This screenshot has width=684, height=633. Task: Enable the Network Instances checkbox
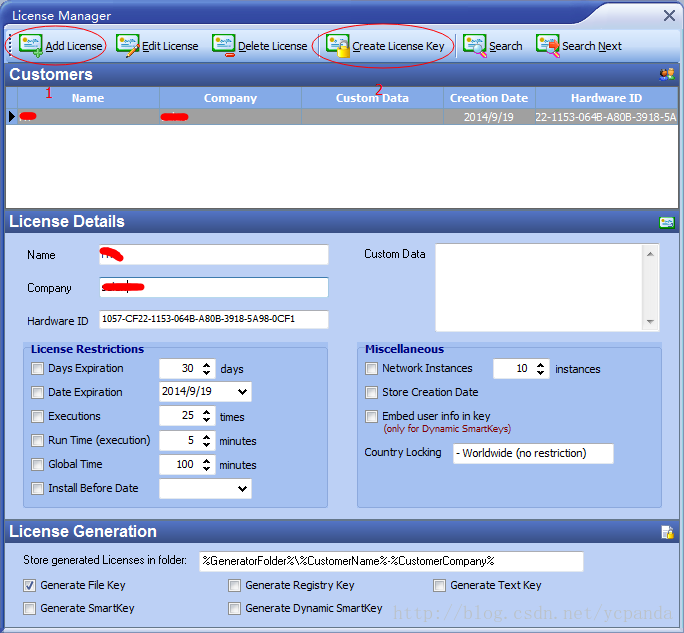click(x=371, y=369)
